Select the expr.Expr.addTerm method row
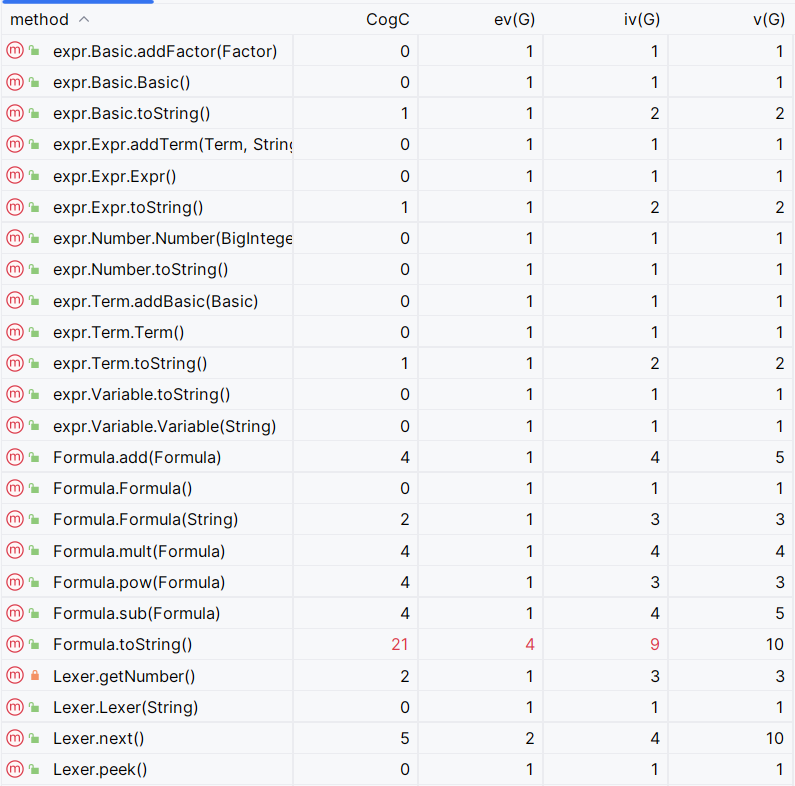 point(172,145)
